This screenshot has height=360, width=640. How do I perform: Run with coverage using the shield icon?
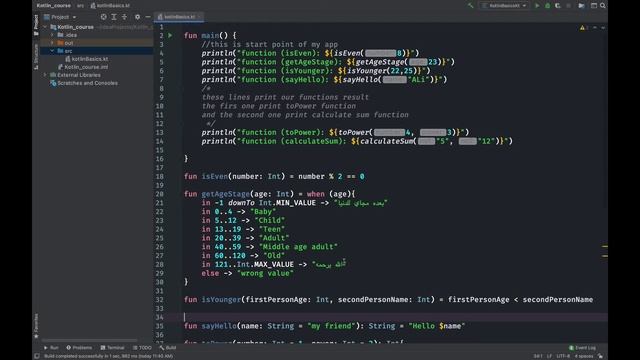tap(558, 6)
